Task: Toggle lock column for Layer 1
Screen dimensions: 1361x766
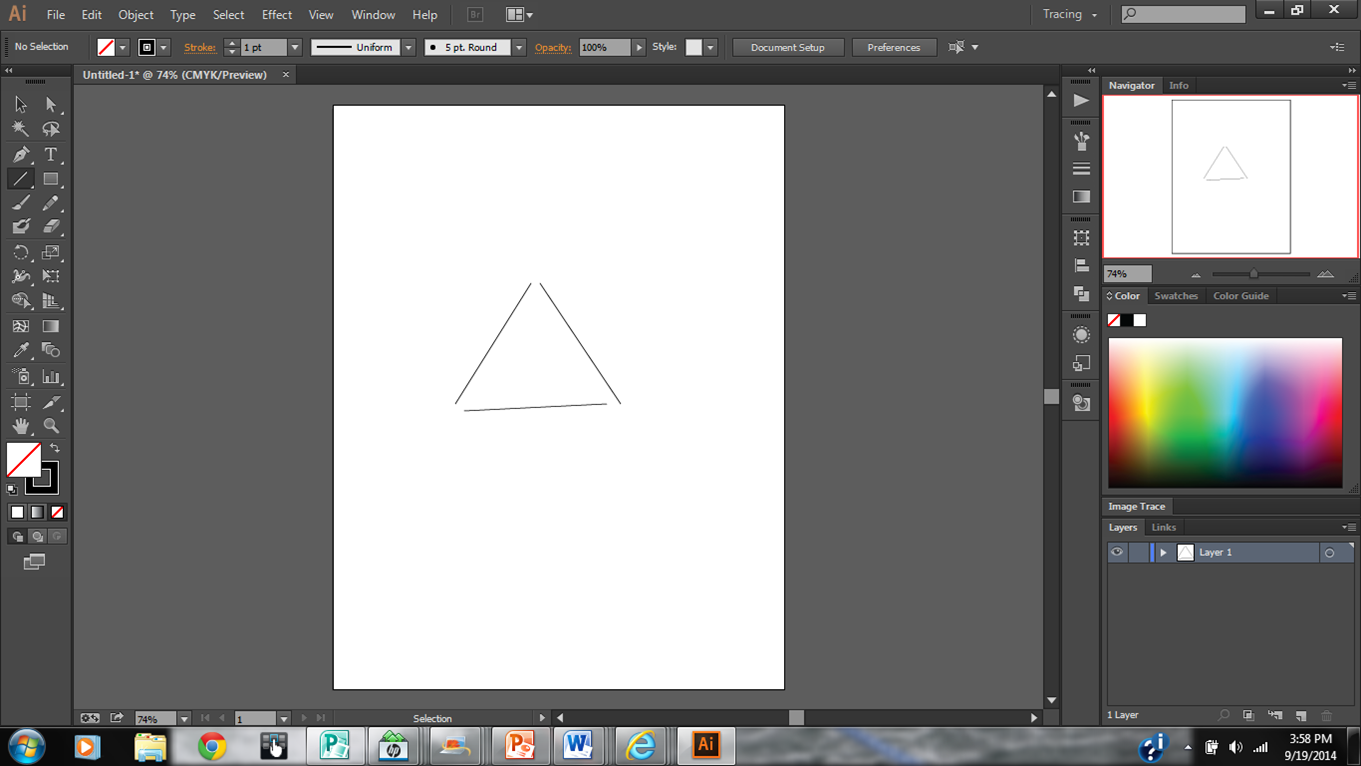Action: [x=1138, y=552]
